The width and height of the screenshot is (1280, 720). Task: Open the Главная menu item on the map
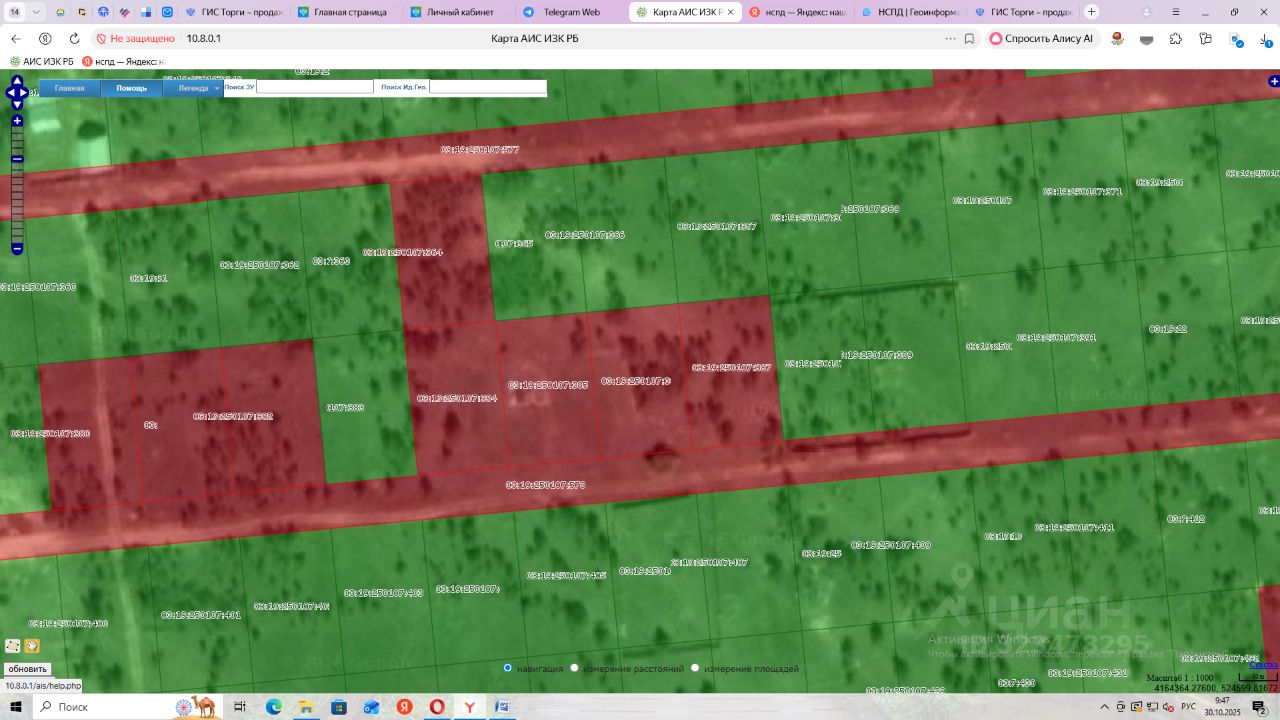pos(70,88)
